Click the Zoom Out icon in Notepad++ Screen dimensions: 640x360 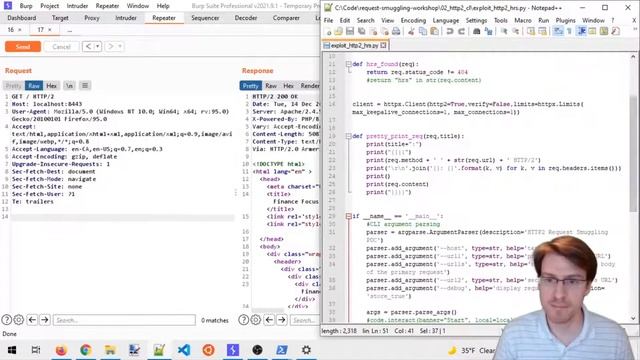click(x=516, y=31)
